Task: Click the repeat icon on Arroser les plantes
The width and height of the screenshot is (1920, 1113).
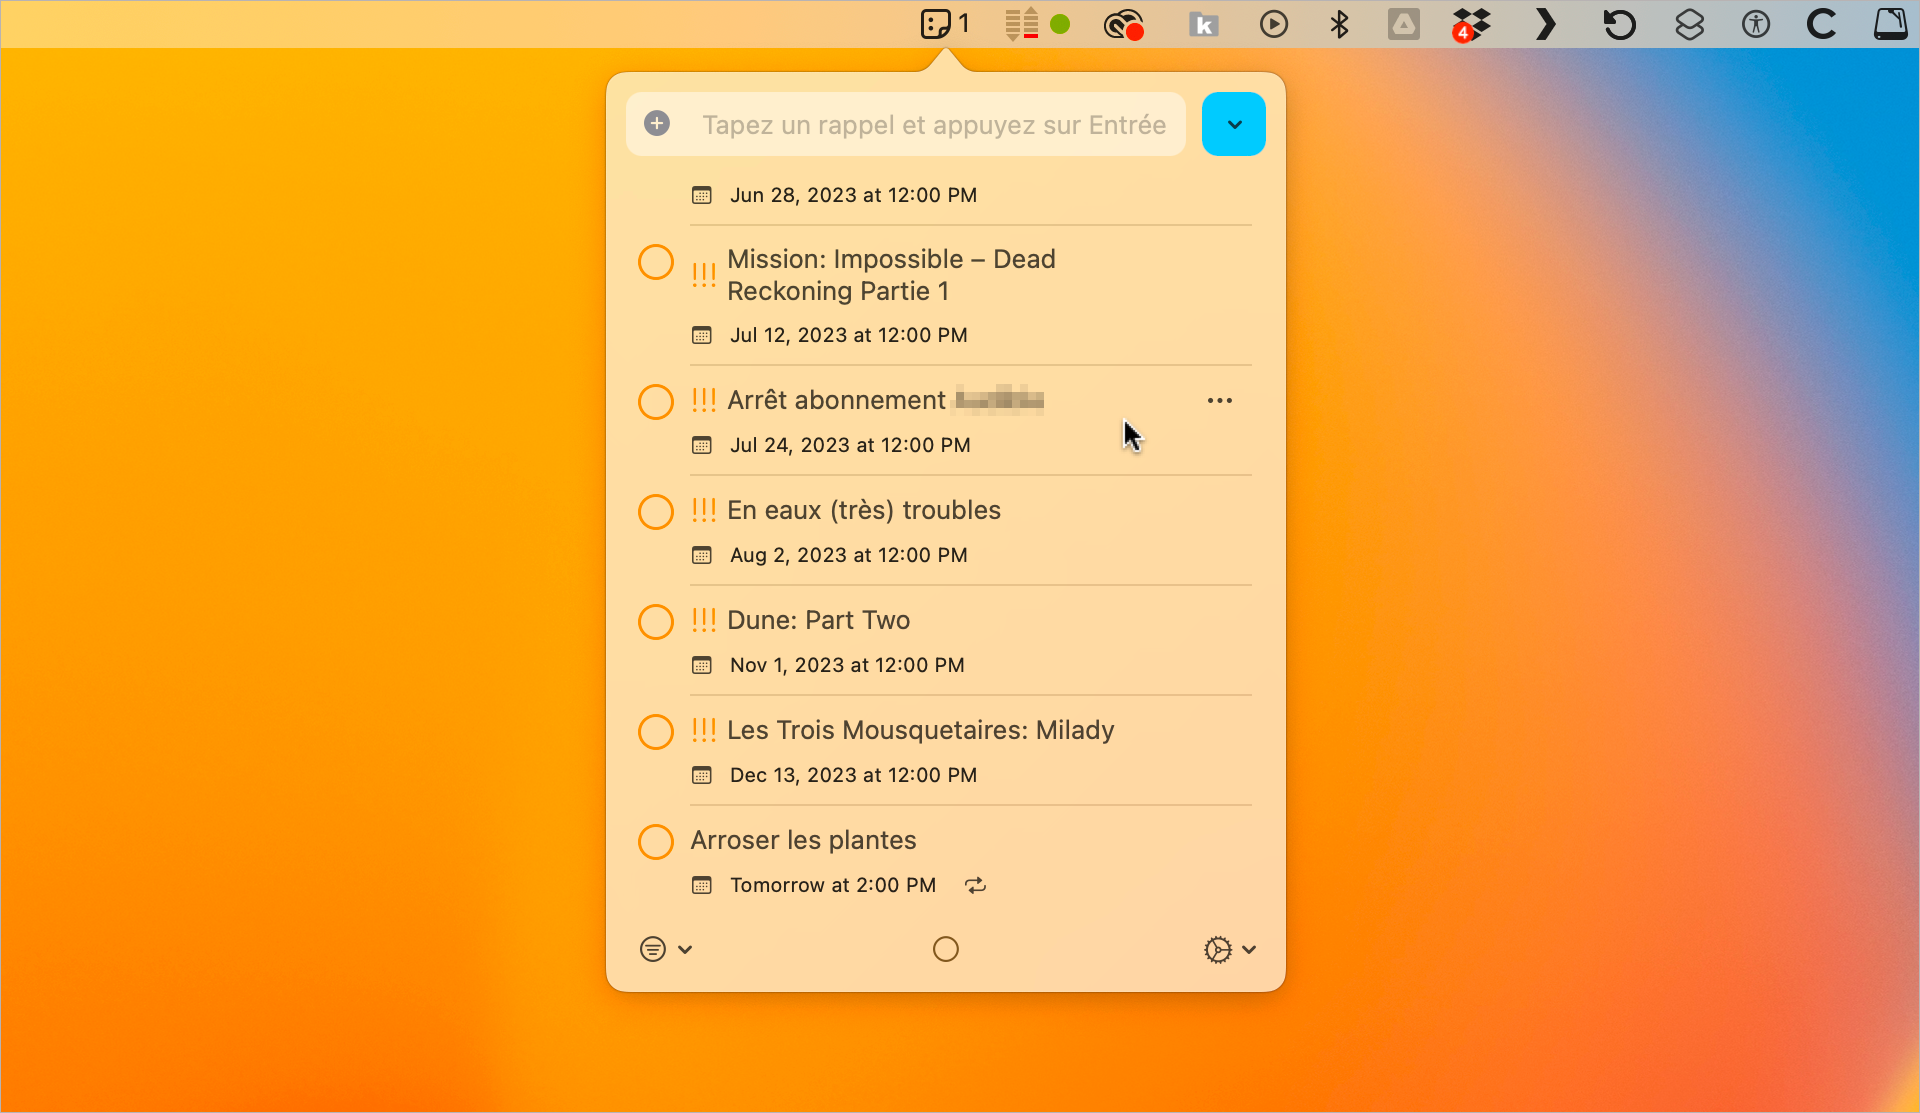Action: coord(975,885)
